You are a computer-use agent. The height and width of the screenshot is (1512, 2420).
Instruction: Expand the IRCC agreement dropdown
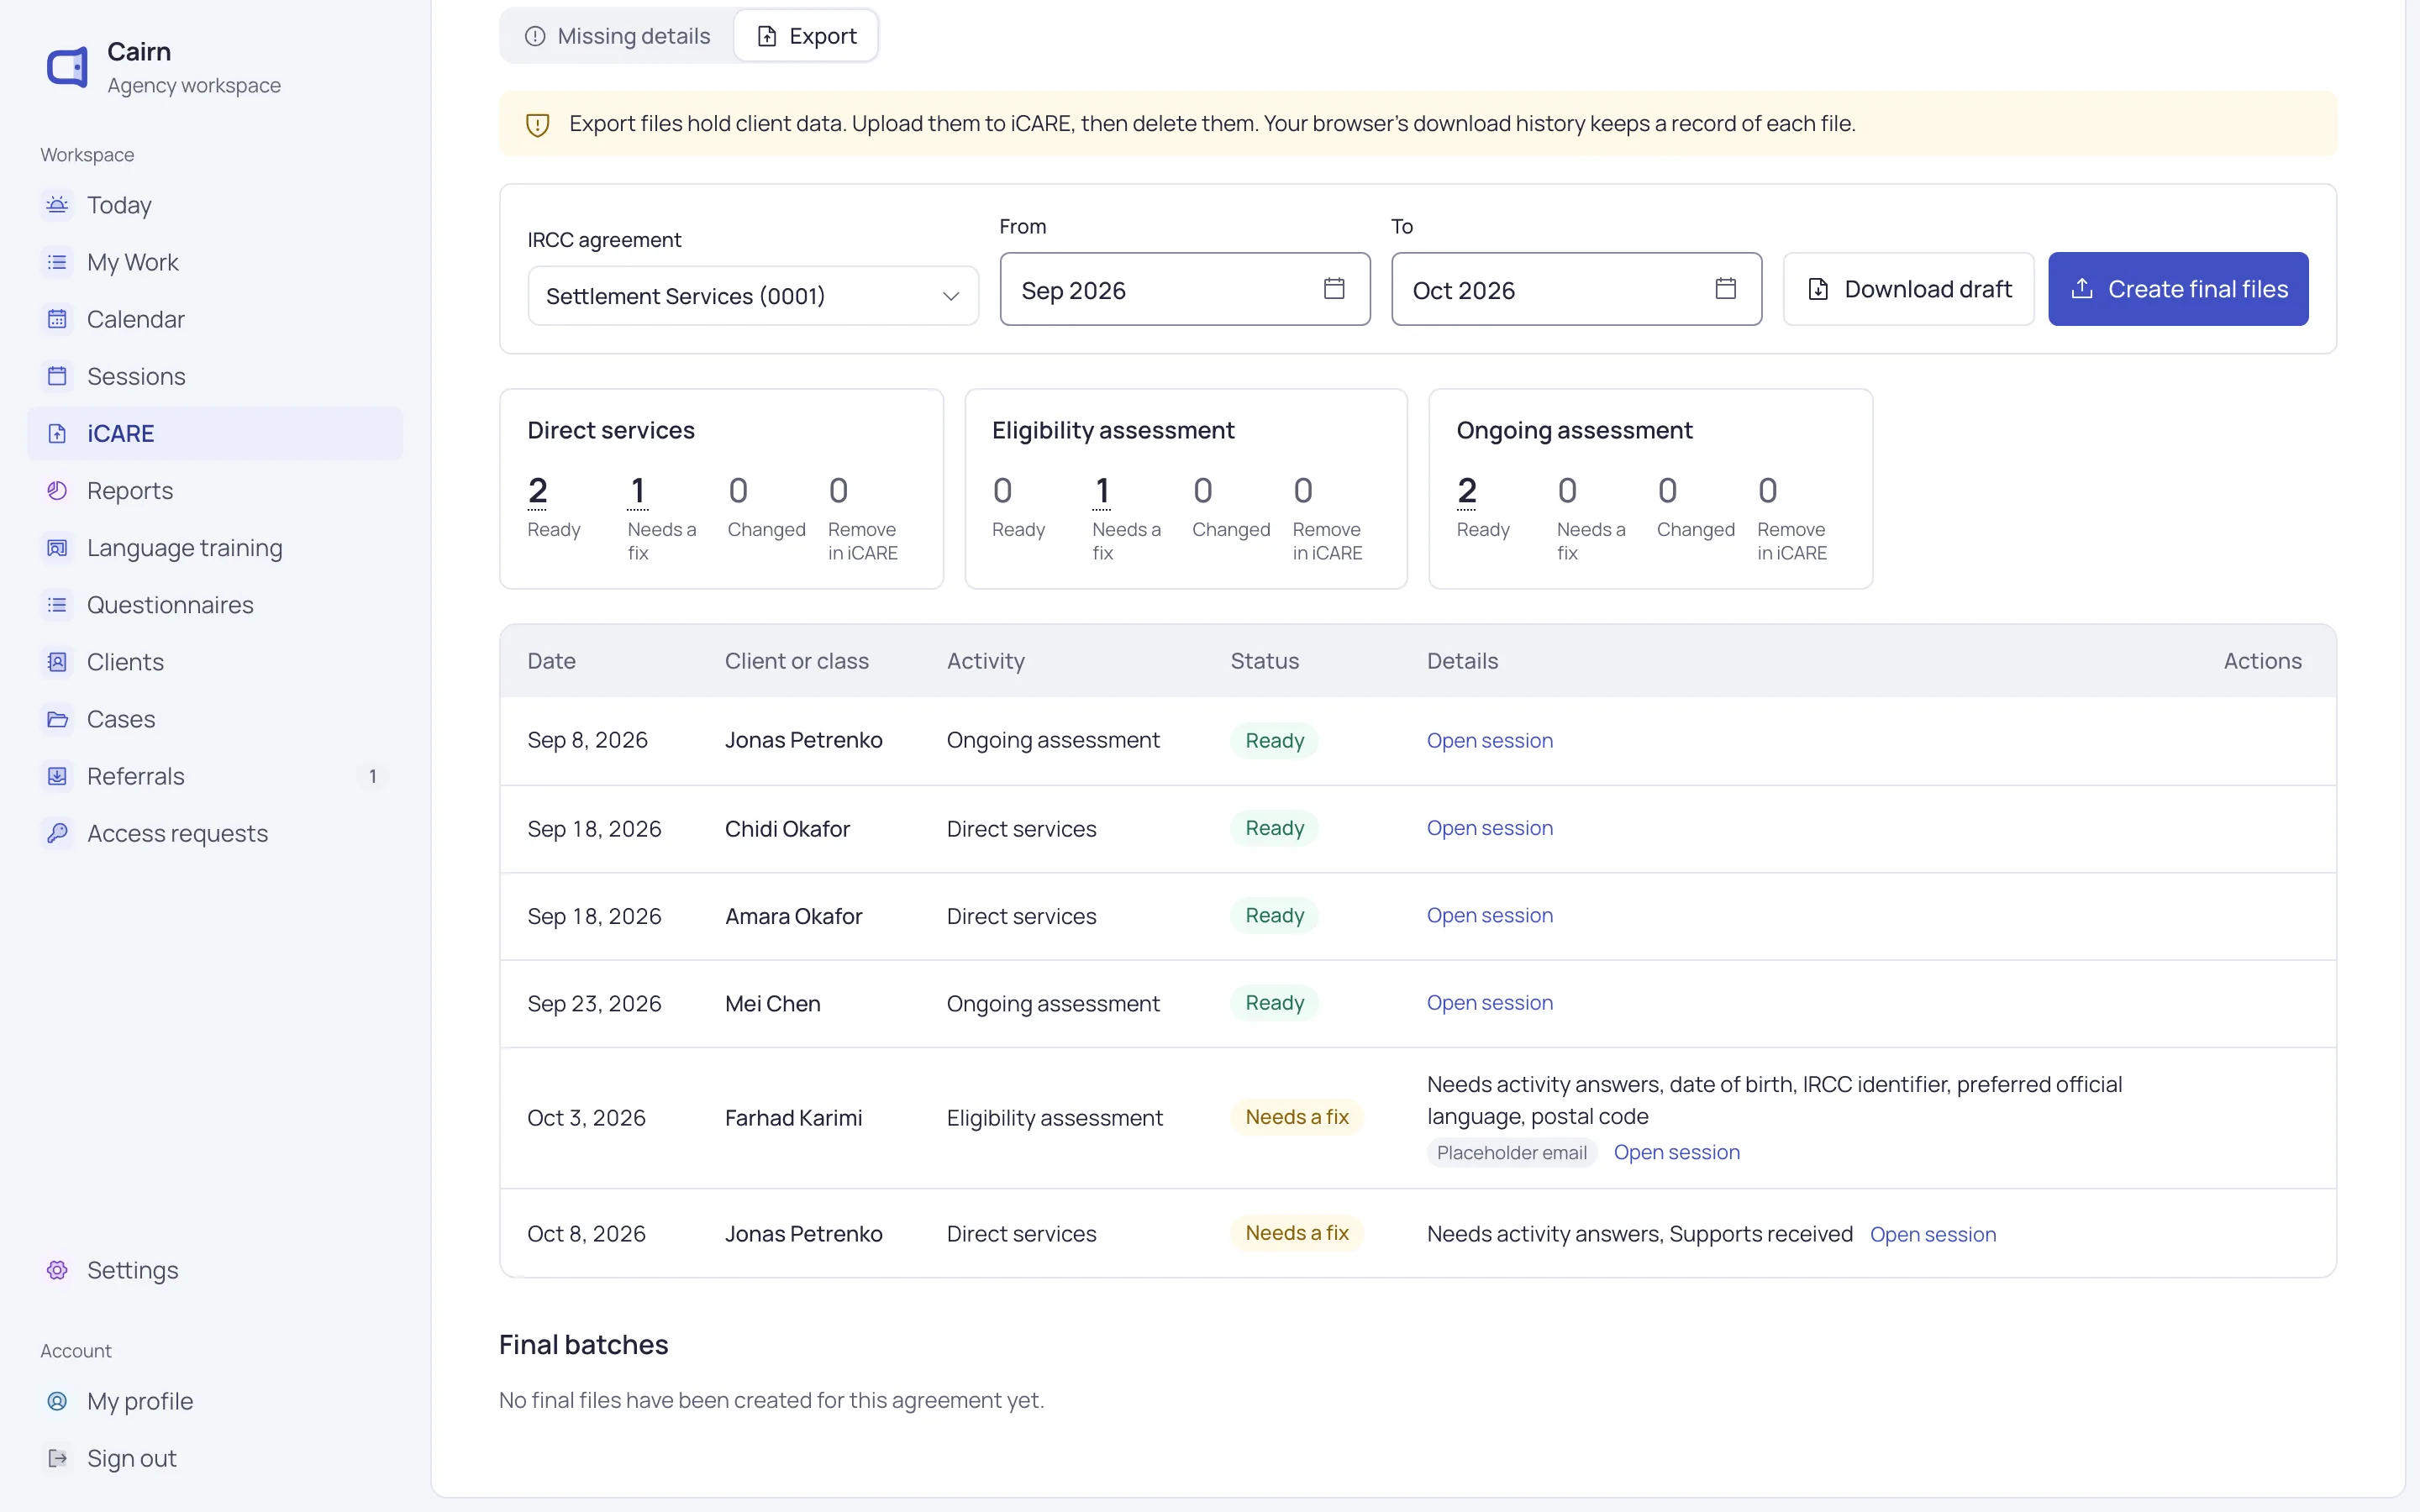(x=753, y=296)
